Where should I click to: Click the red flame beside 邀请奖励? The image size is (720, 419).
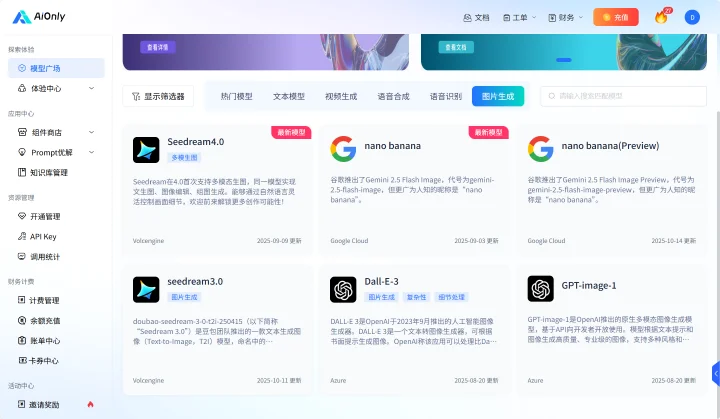pyautogui.click(x=90, y=404)
